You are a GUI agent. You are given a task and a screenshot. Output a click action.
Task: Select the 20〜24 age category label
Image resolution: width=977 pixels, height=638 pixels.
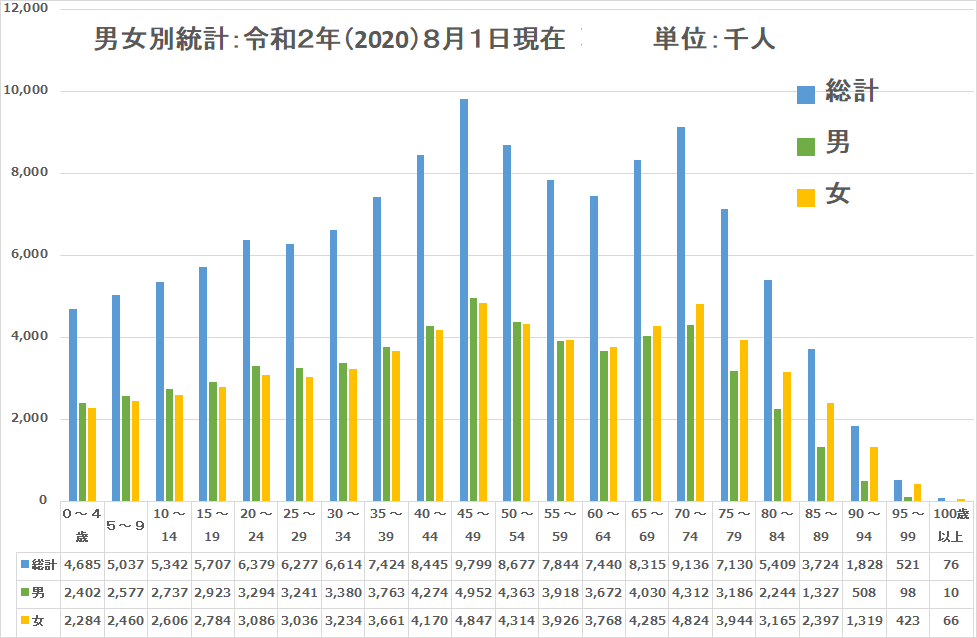pos(256,525)
